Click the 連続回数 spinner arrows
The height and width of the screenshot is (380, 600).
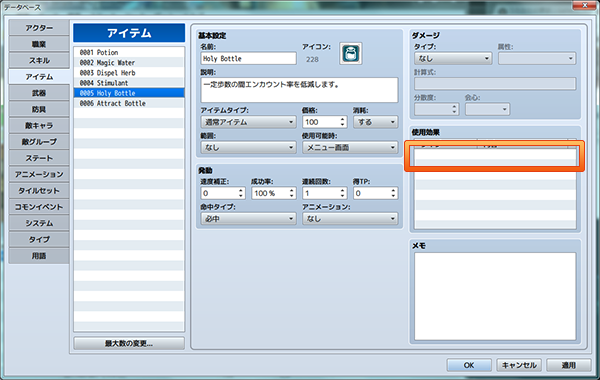343,193
